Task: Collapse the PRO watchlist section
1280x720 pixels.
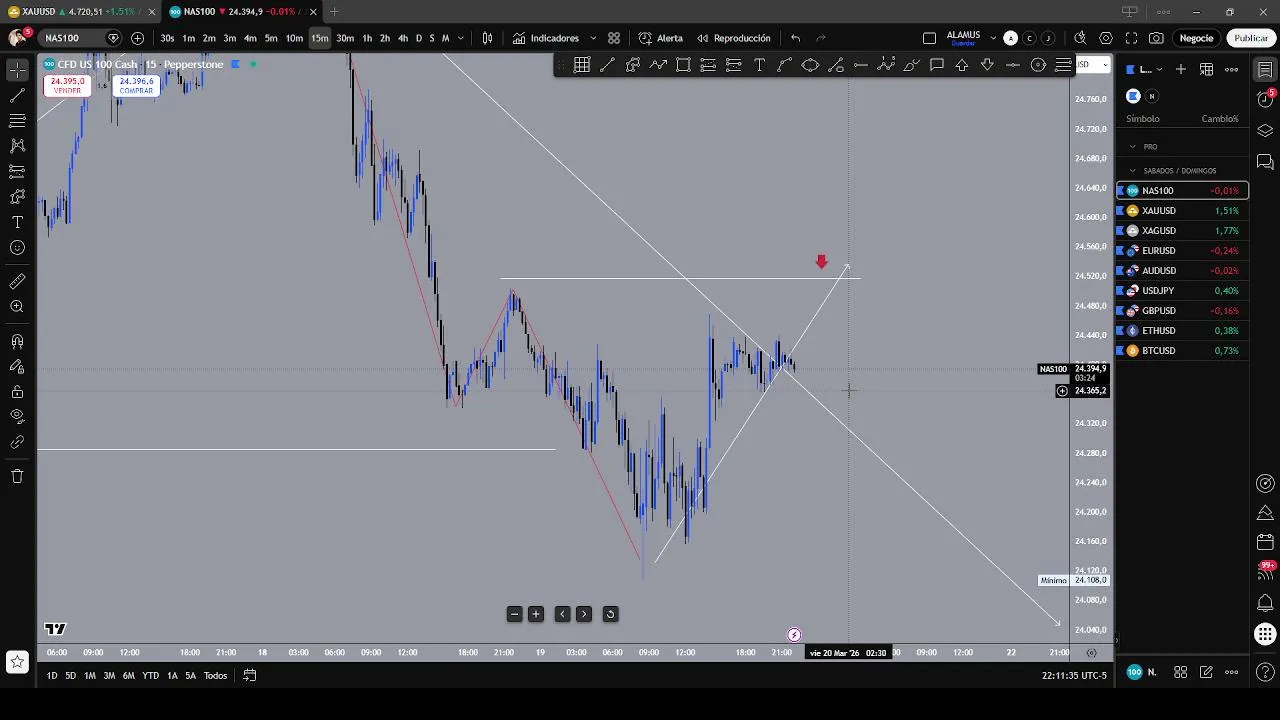Action: [1133, 147]
